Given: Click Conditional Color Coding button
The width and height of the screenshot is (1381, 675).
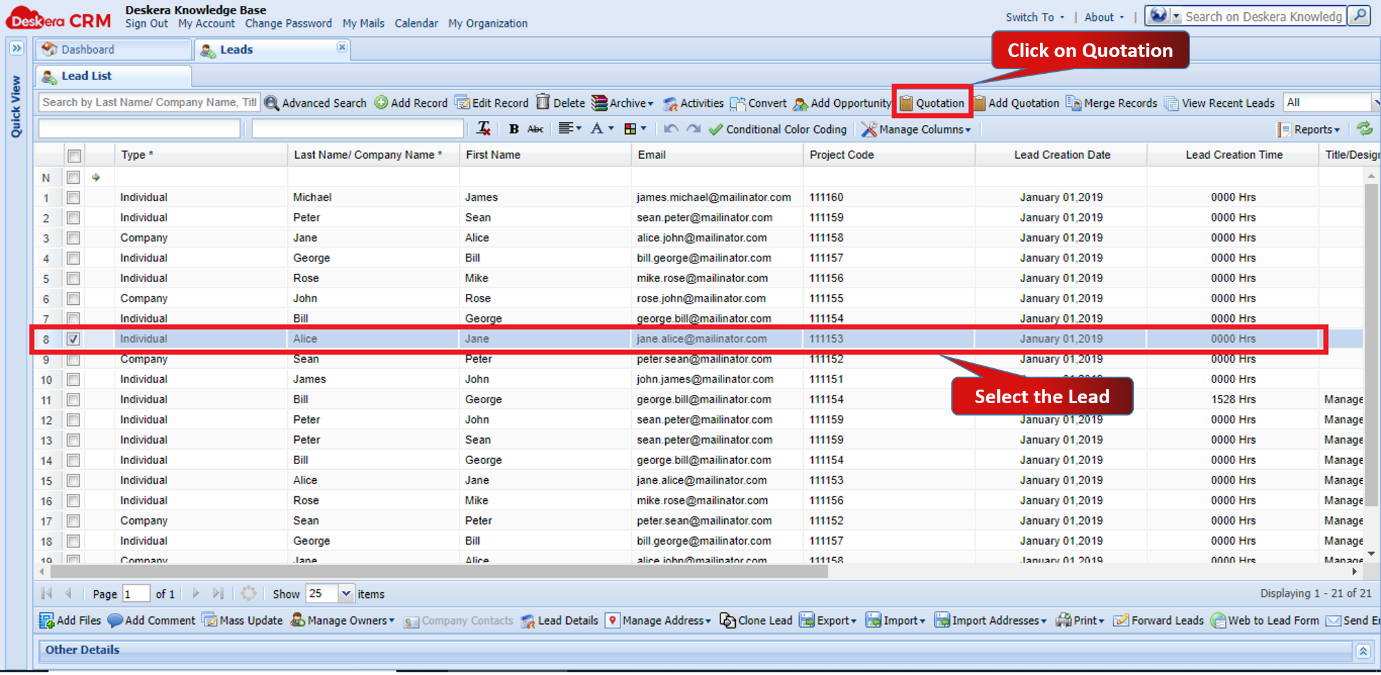Looking at the screenshot, I should 777,129.
